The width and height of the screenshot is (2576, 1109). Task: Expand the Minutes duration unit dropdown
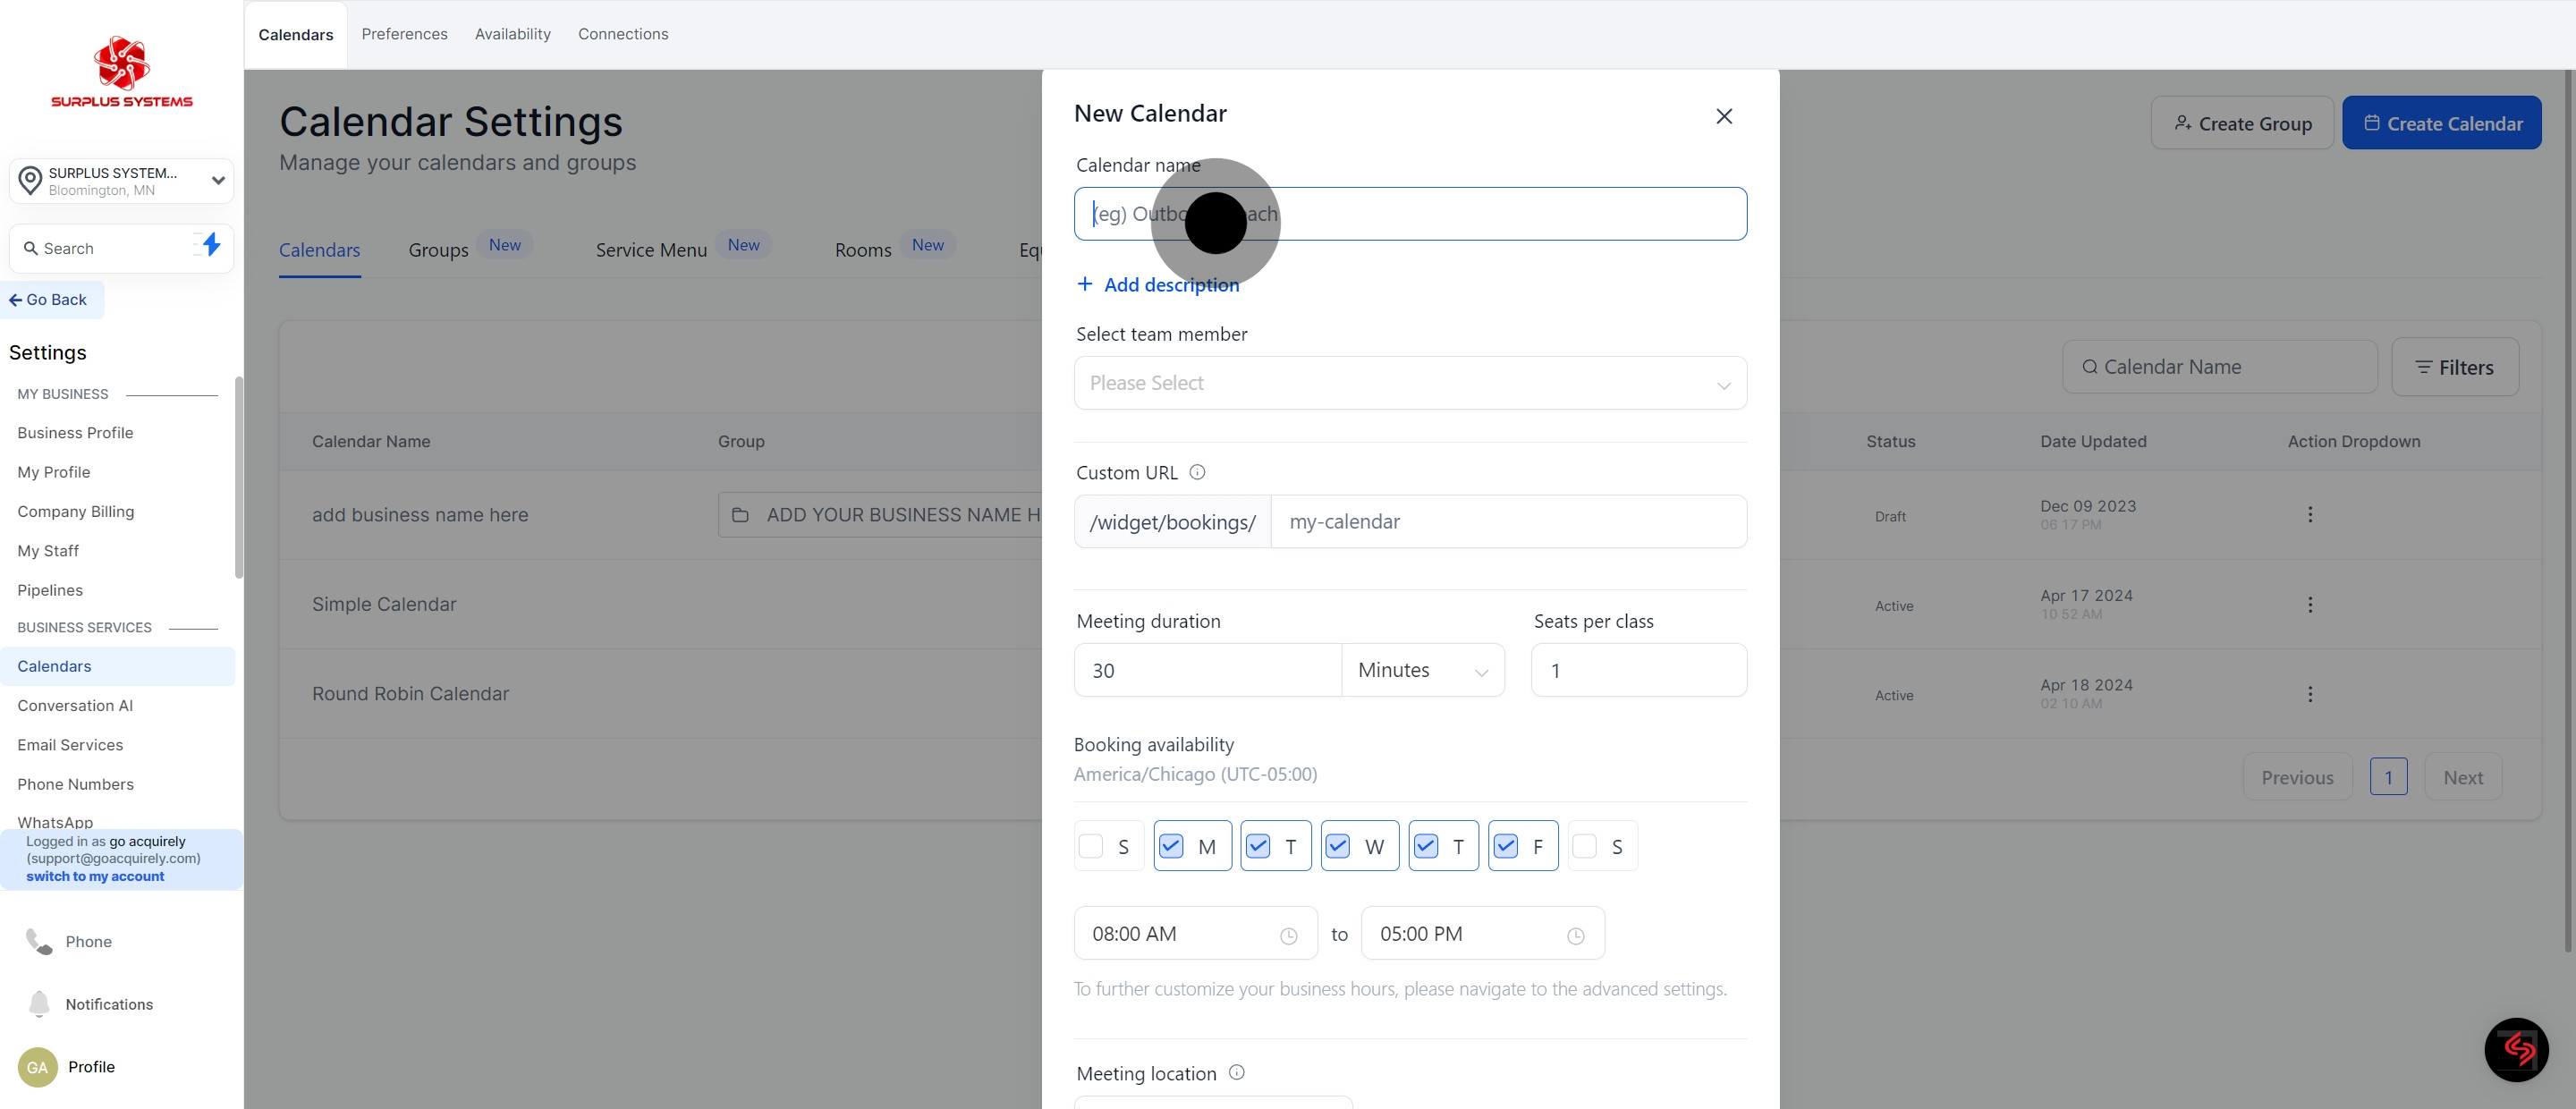[x=1422, y=670]
